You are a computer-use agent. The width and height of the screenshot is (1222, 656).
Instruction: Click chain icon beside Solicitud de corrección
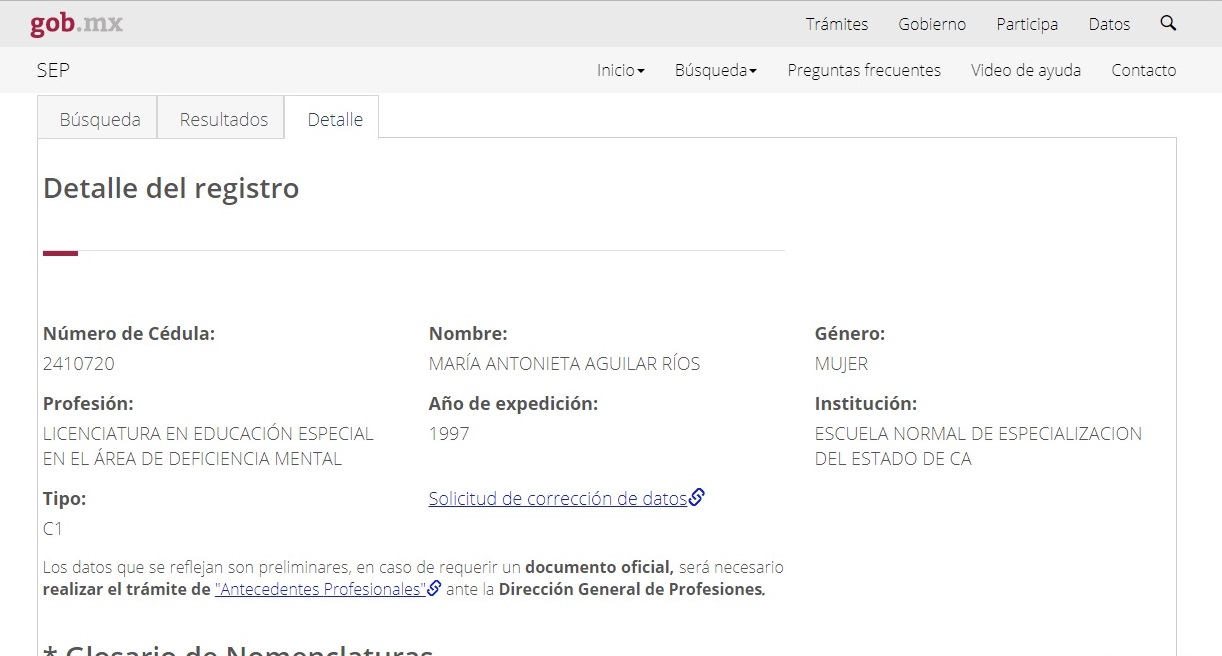[697, 497]
